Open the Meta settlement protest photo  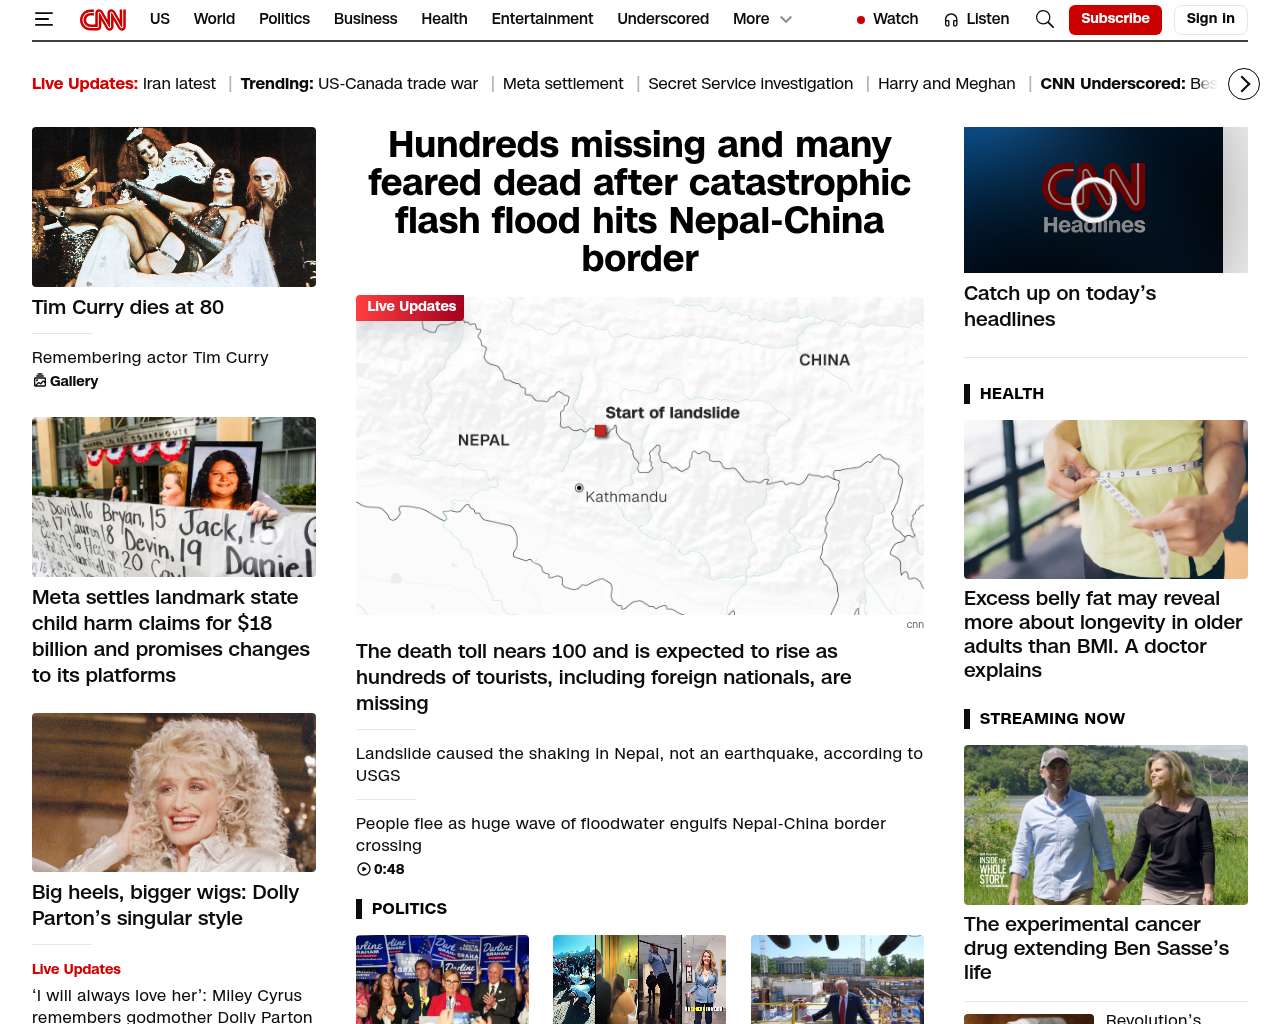[x=174, y=497]
